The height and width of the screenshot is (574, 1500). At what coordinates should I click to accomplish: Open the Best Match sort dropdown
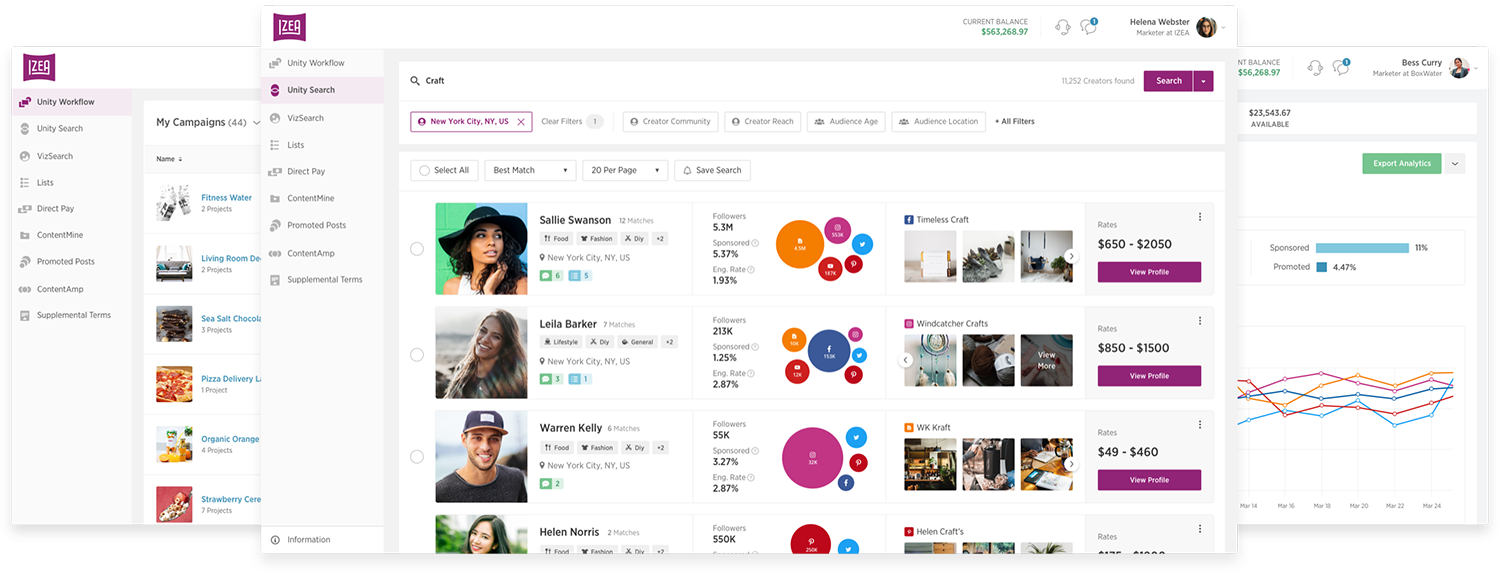tap(531, 171)
